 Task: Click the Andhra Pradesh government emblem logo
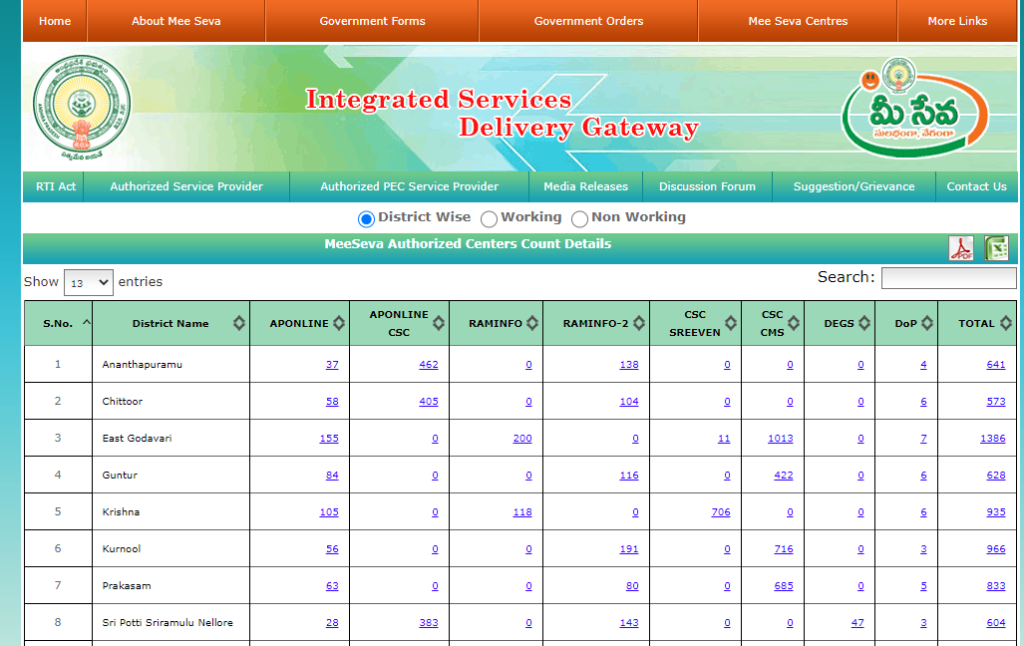82,107
